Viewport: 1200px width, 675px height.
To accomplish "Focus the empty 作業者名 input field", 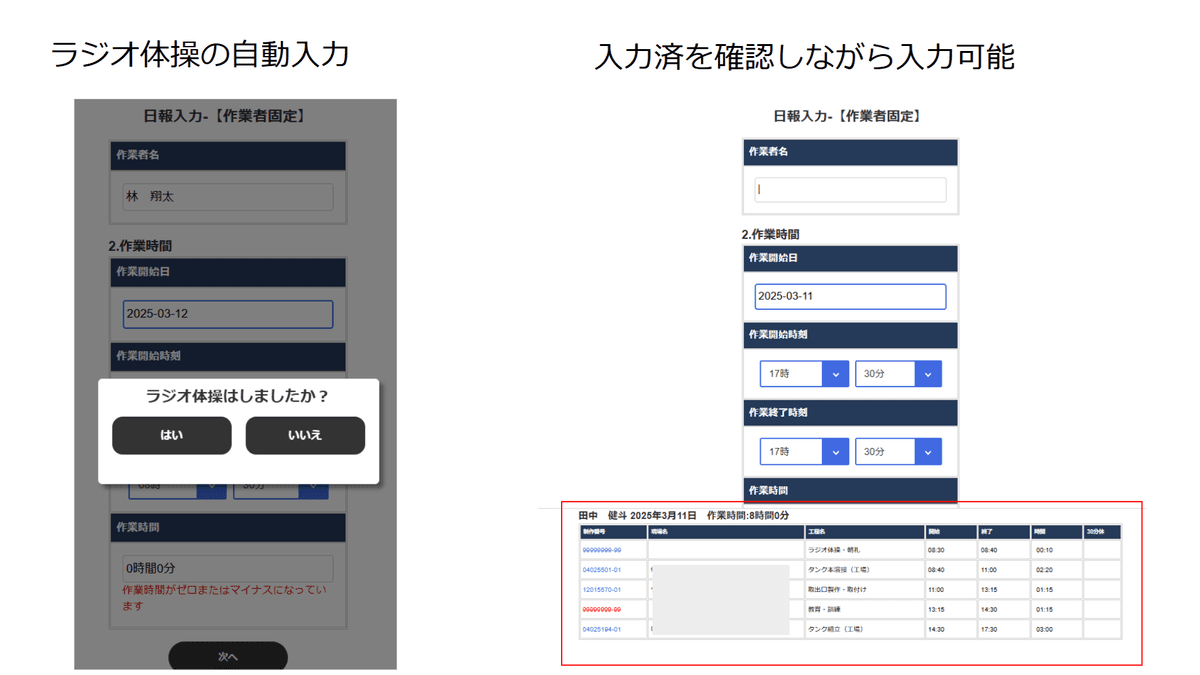I will tap(850, 190).
